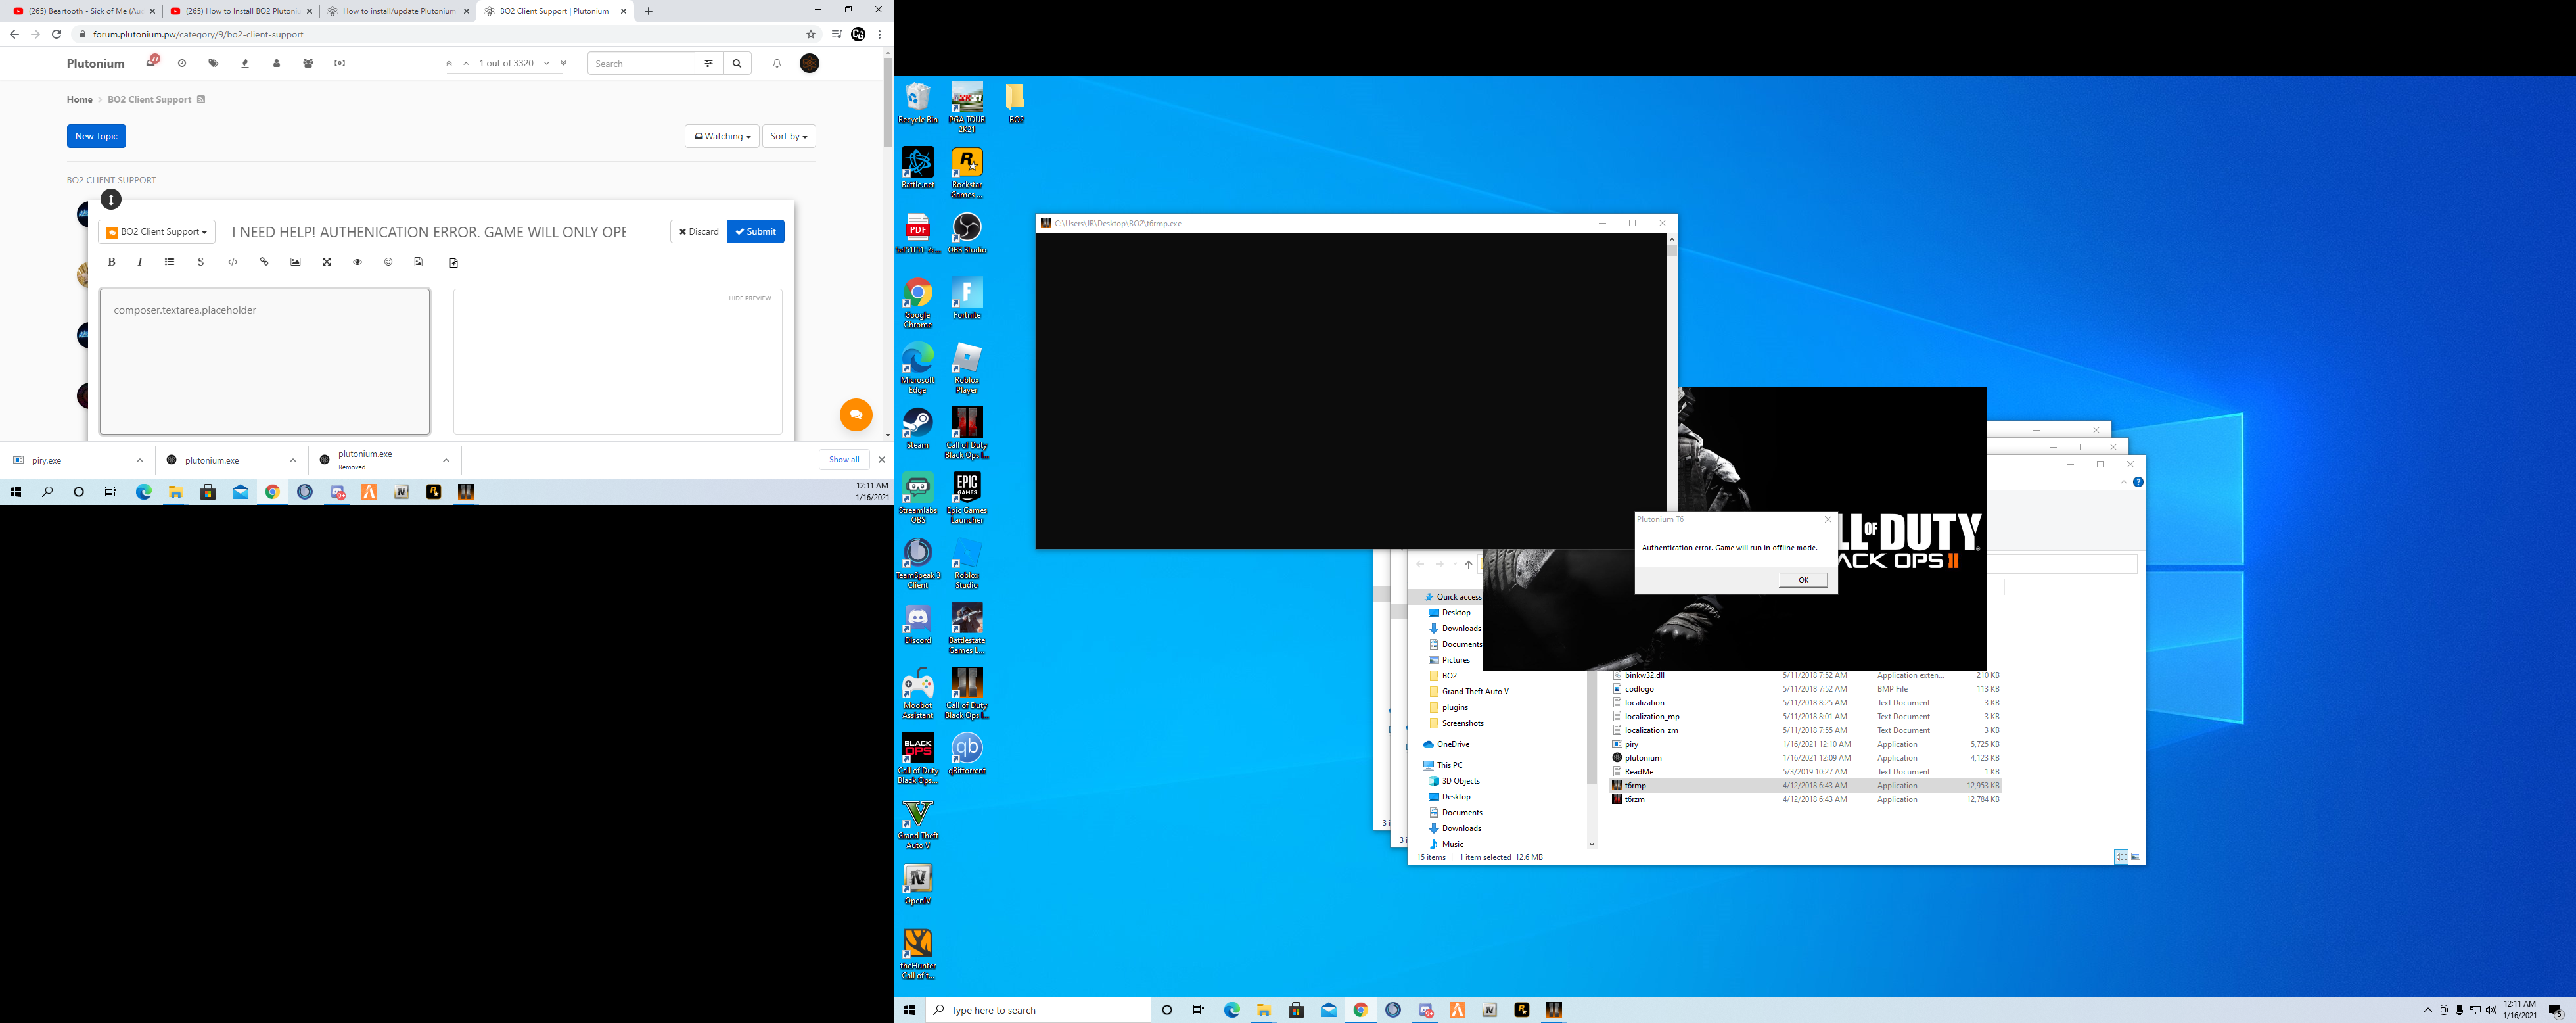Click Show all downloads
2576x1023 pixels.
[844, 459]
